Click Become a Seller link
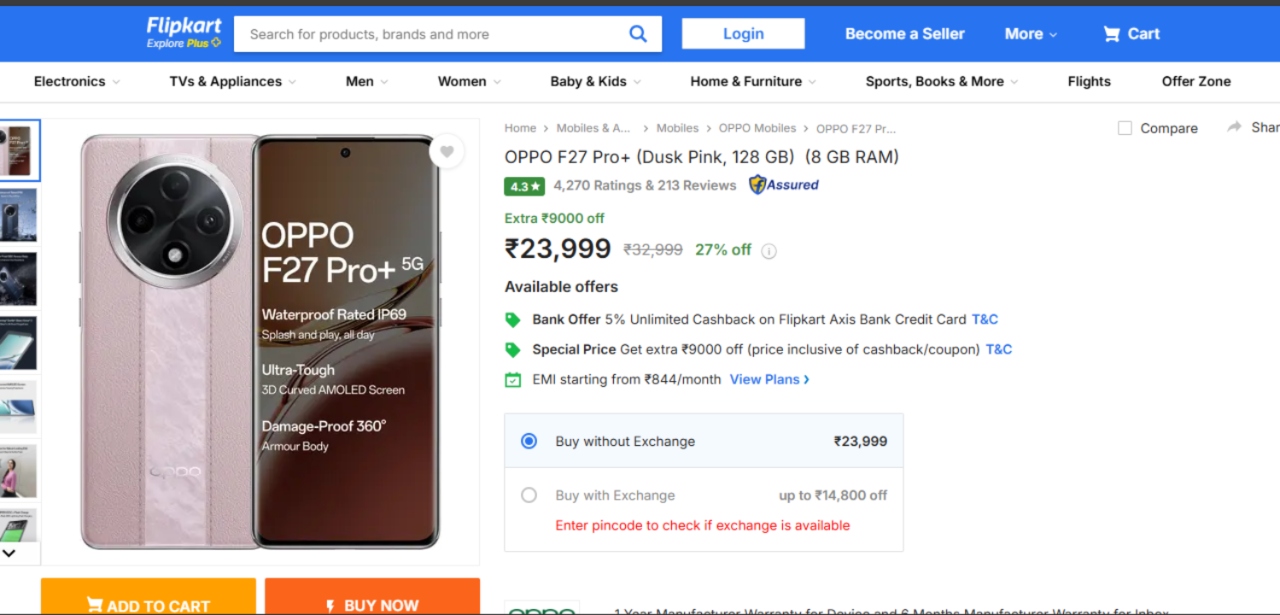The height and width of the screenshot is (615, 1280). (905, 34)
